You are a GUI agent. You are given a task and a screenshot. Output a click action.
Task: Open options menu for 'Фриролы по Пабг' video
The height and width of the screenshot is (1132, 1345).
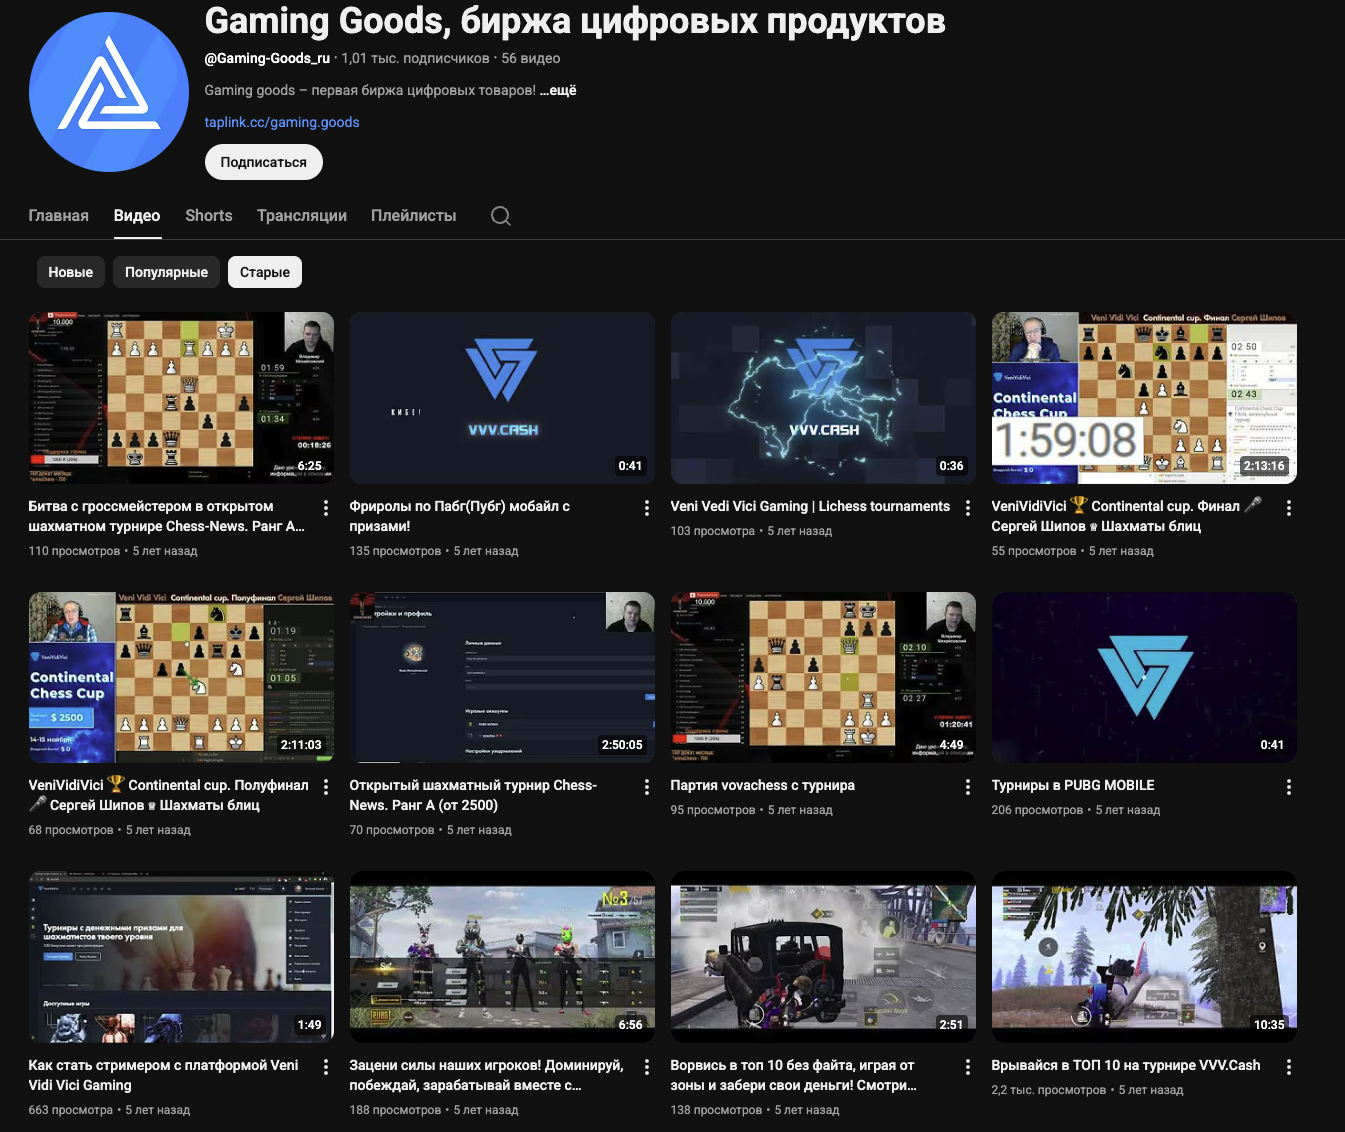click(647, 508)
